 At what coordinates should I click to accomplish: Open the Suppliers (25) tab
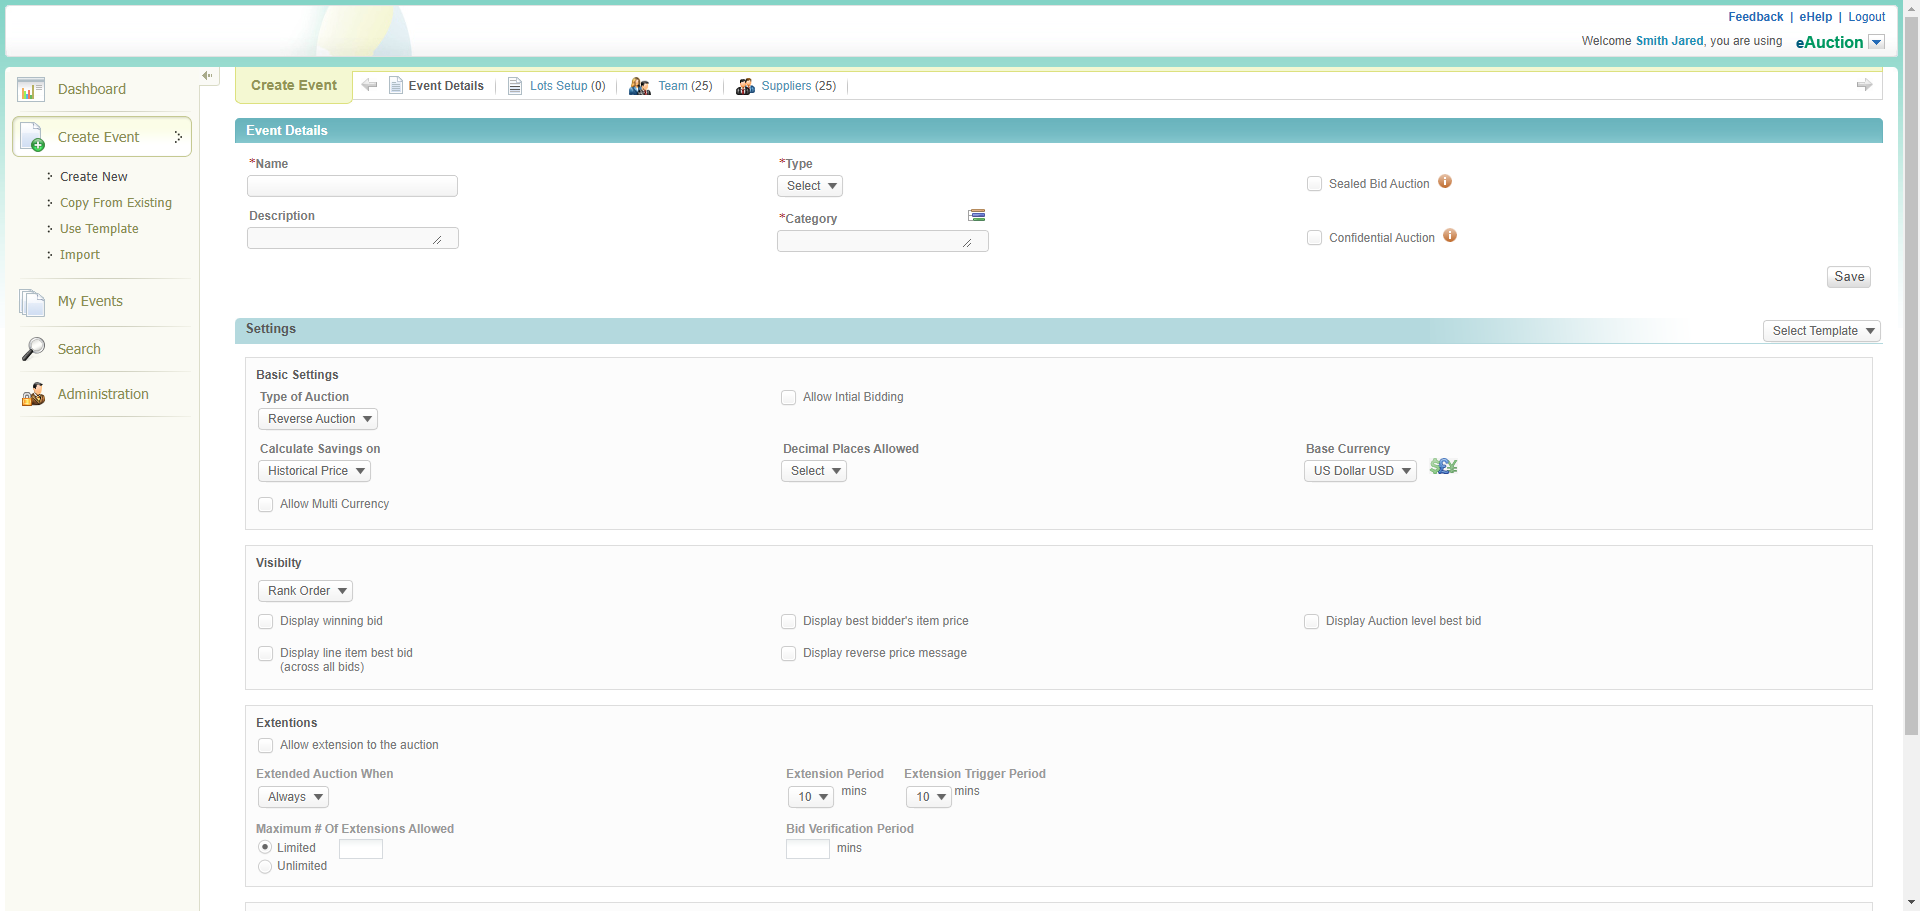(786, 86)
